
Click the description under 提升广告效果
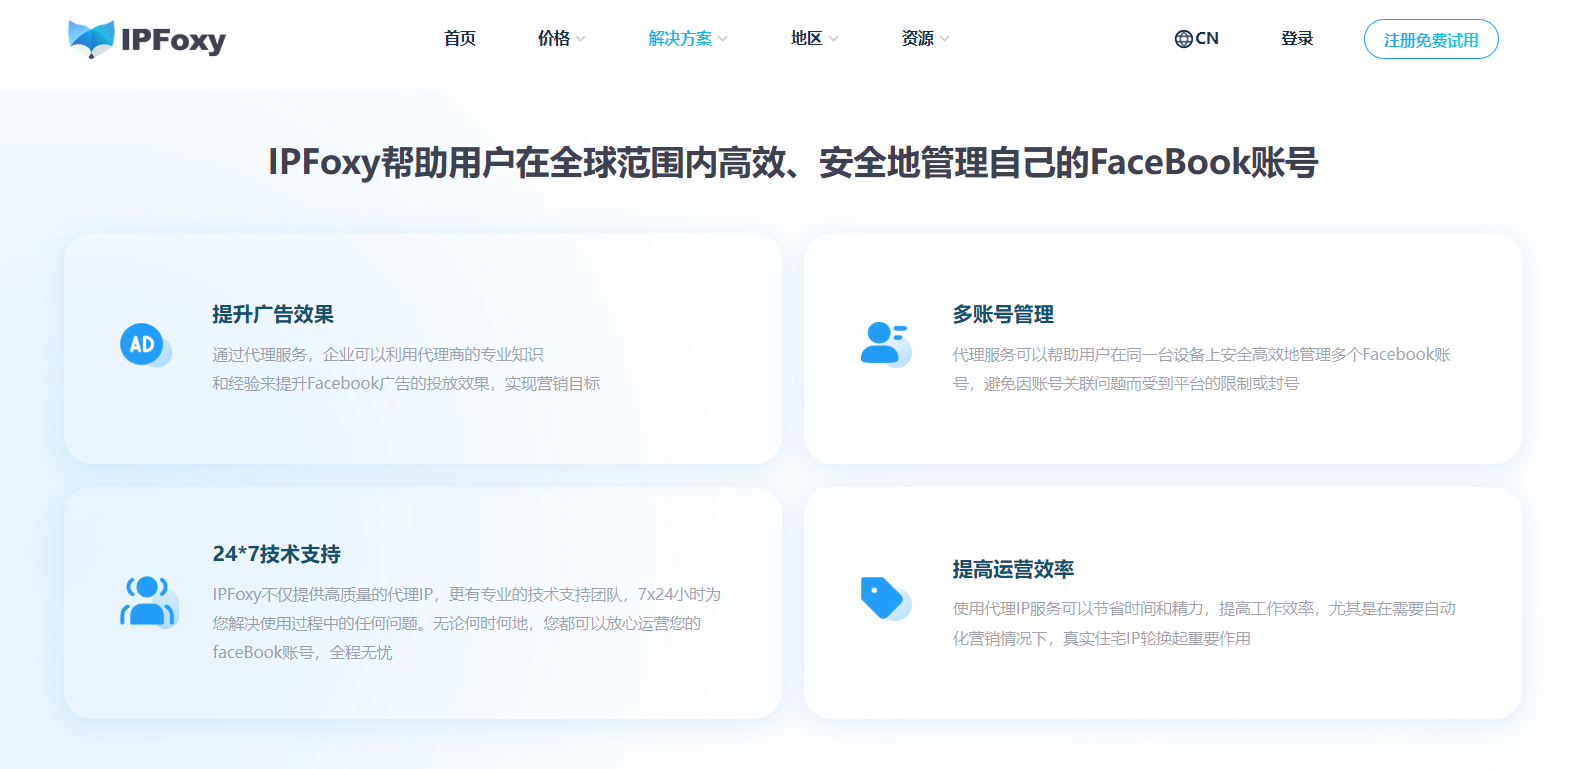pos(406,369)
